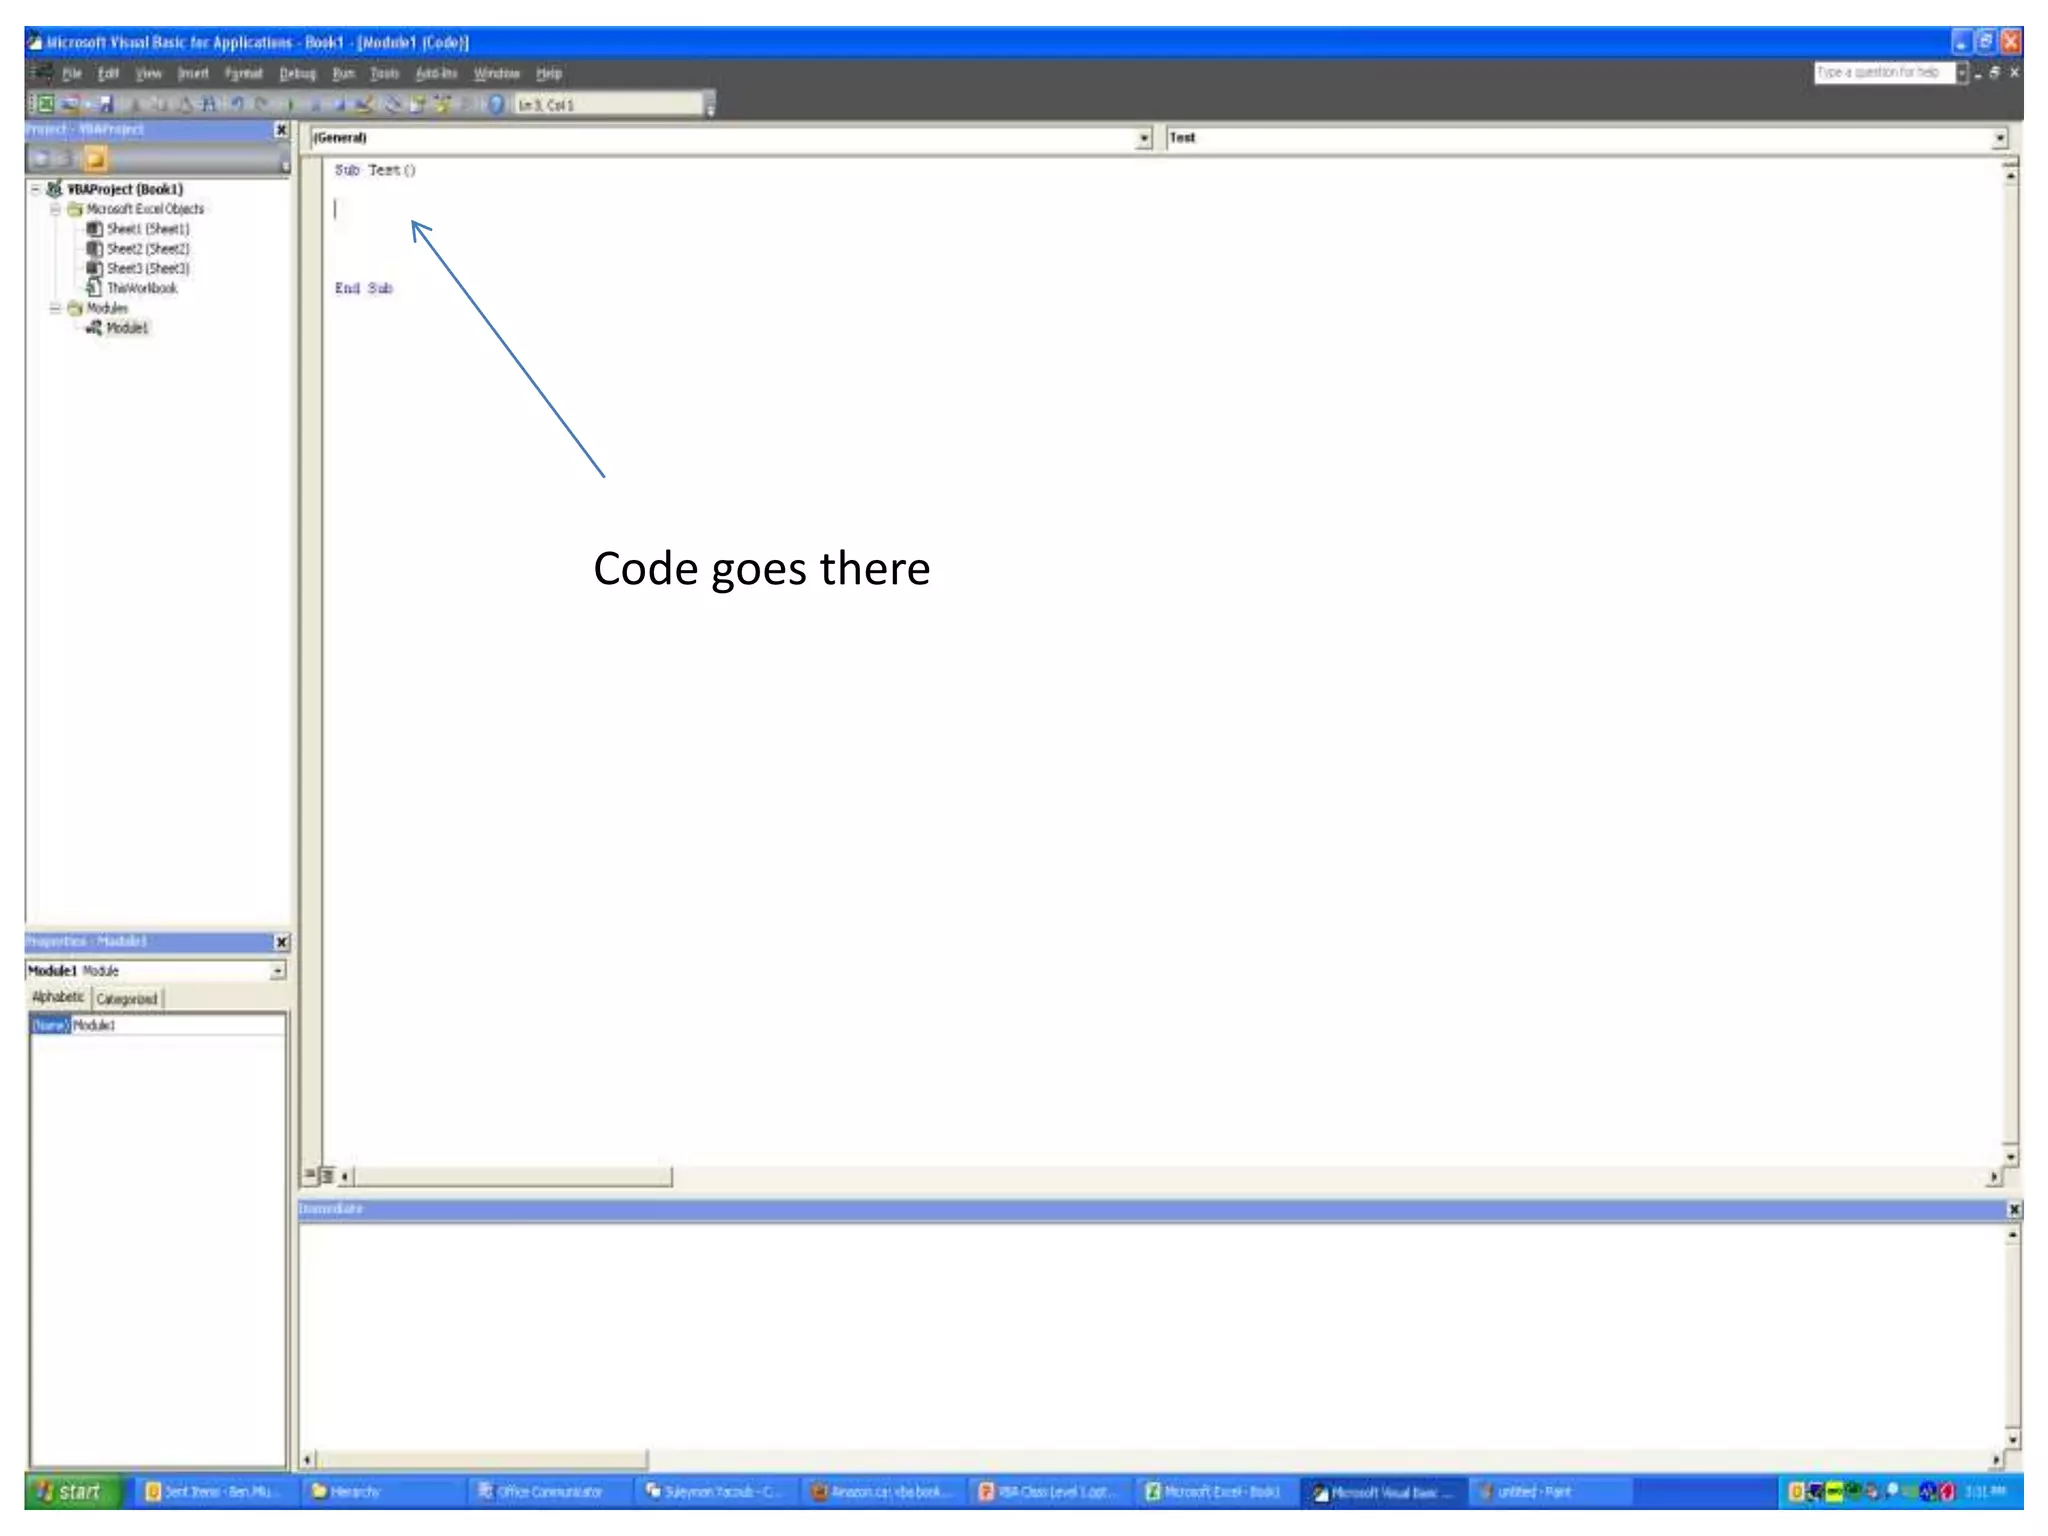Open help question box dropdown arrow
Screen dimensions: 2048x1536
coord(1962,73)
